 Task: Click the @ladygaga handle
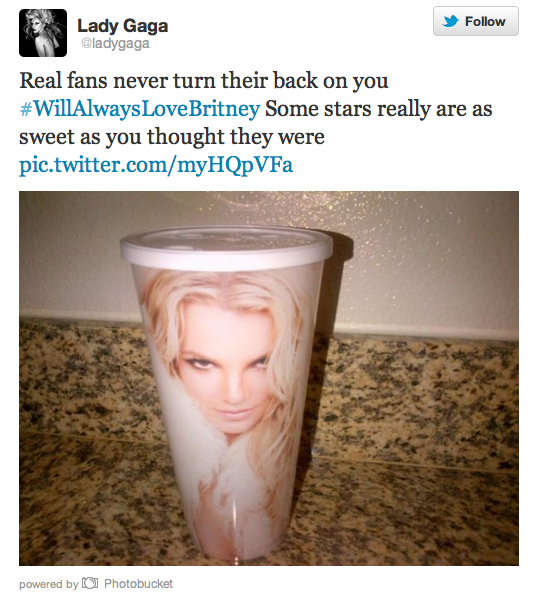click(115, 44)
